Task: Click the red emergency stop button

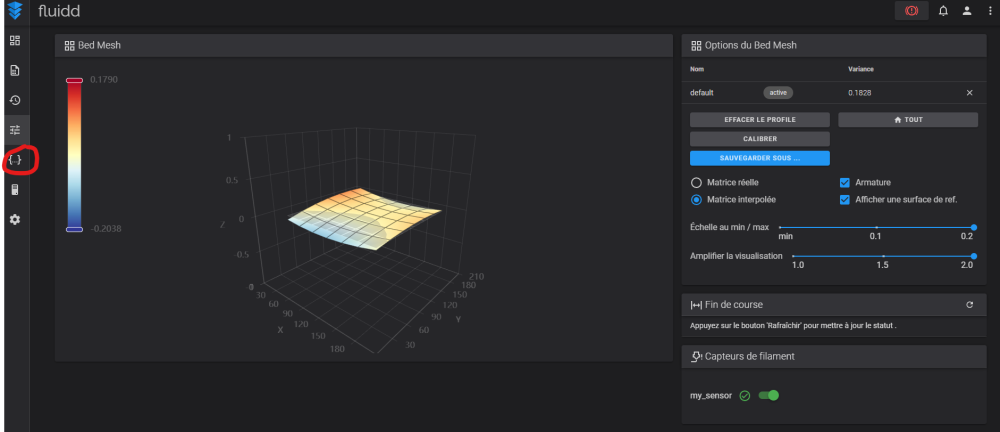Action: pos(911,11)
